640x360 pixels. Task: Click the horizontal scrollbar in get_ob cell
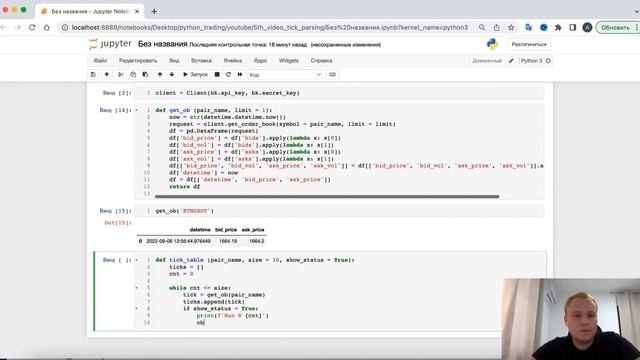pyautogui.click(x=327, y=196)
